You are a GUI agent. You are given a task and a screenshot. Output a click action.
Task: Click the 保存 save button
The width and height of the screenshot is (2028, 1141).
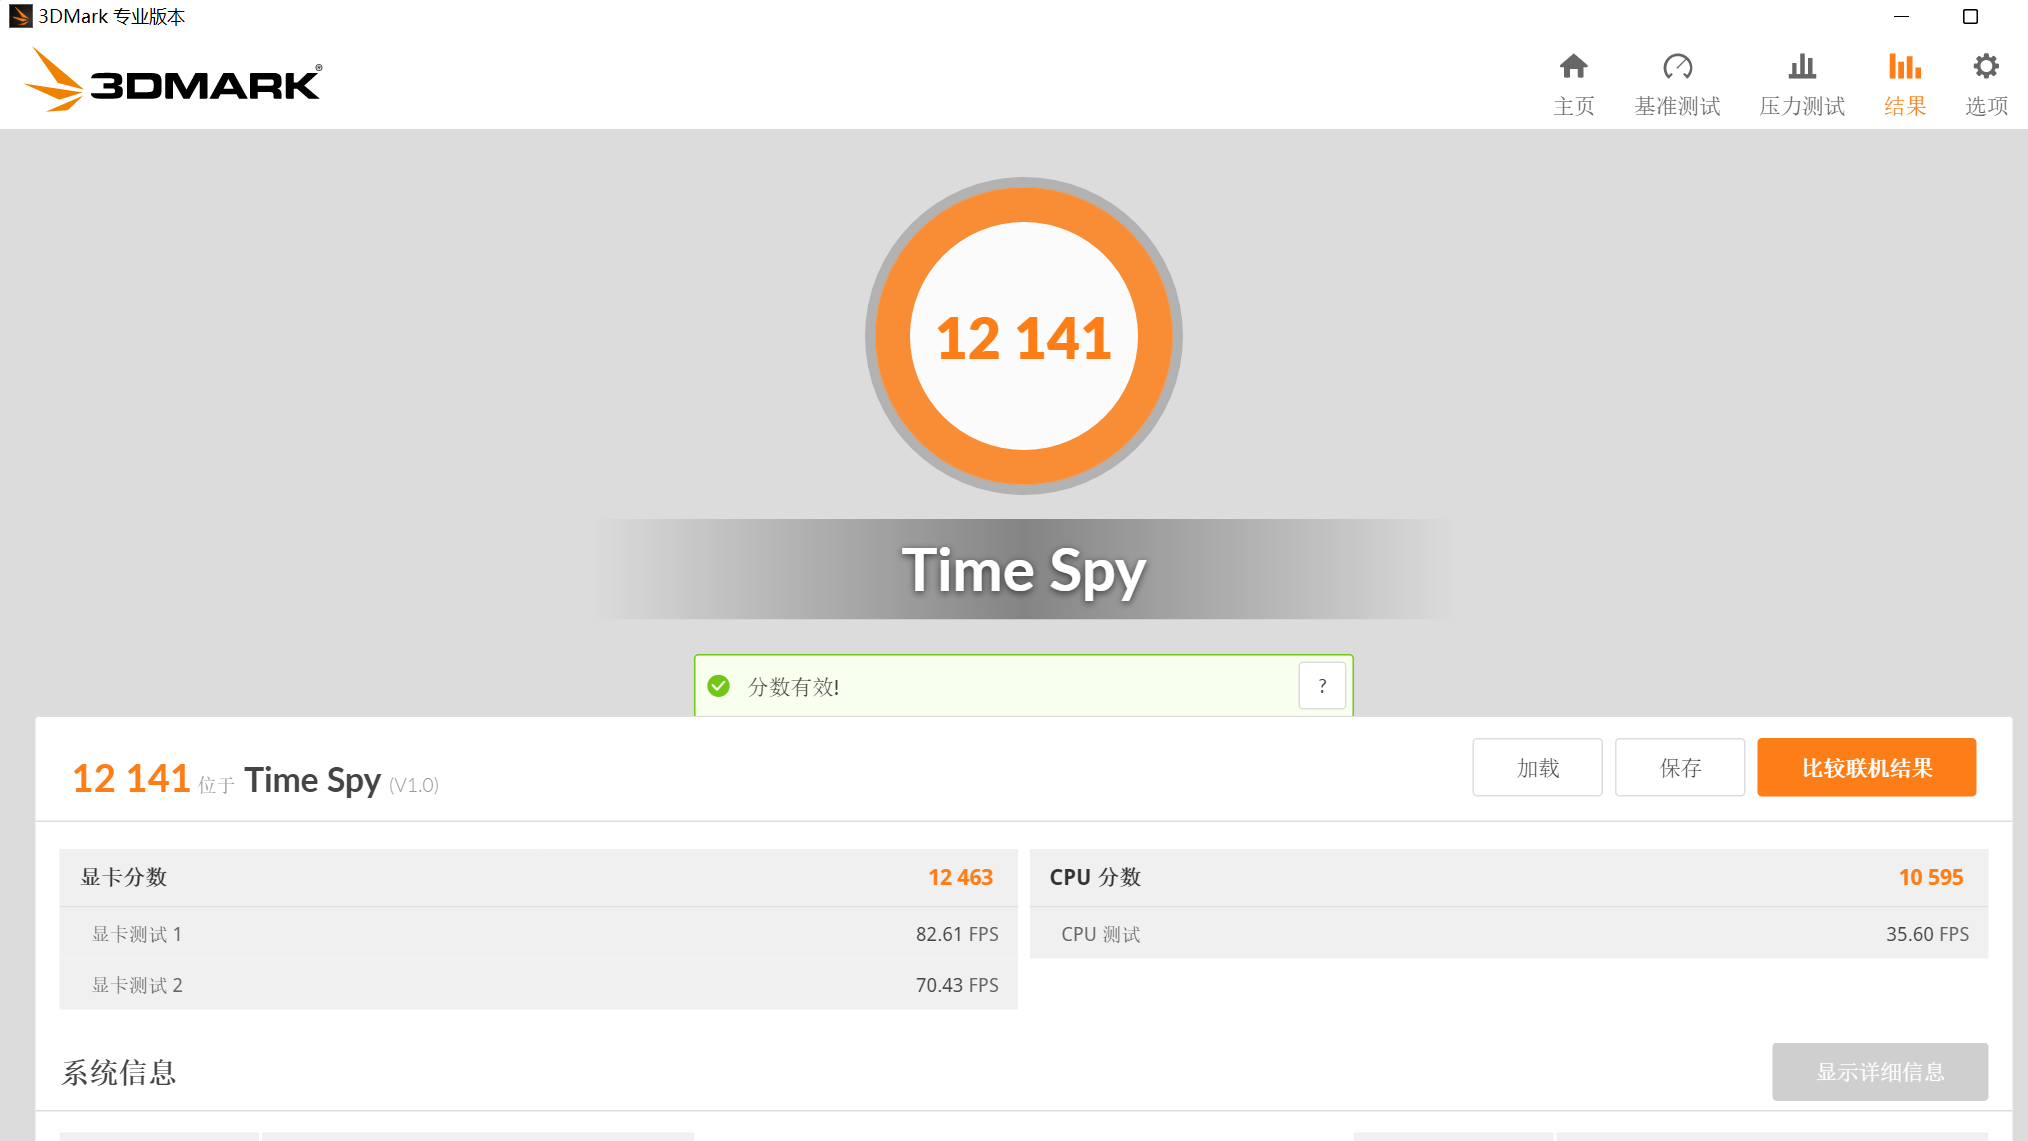1680,768
